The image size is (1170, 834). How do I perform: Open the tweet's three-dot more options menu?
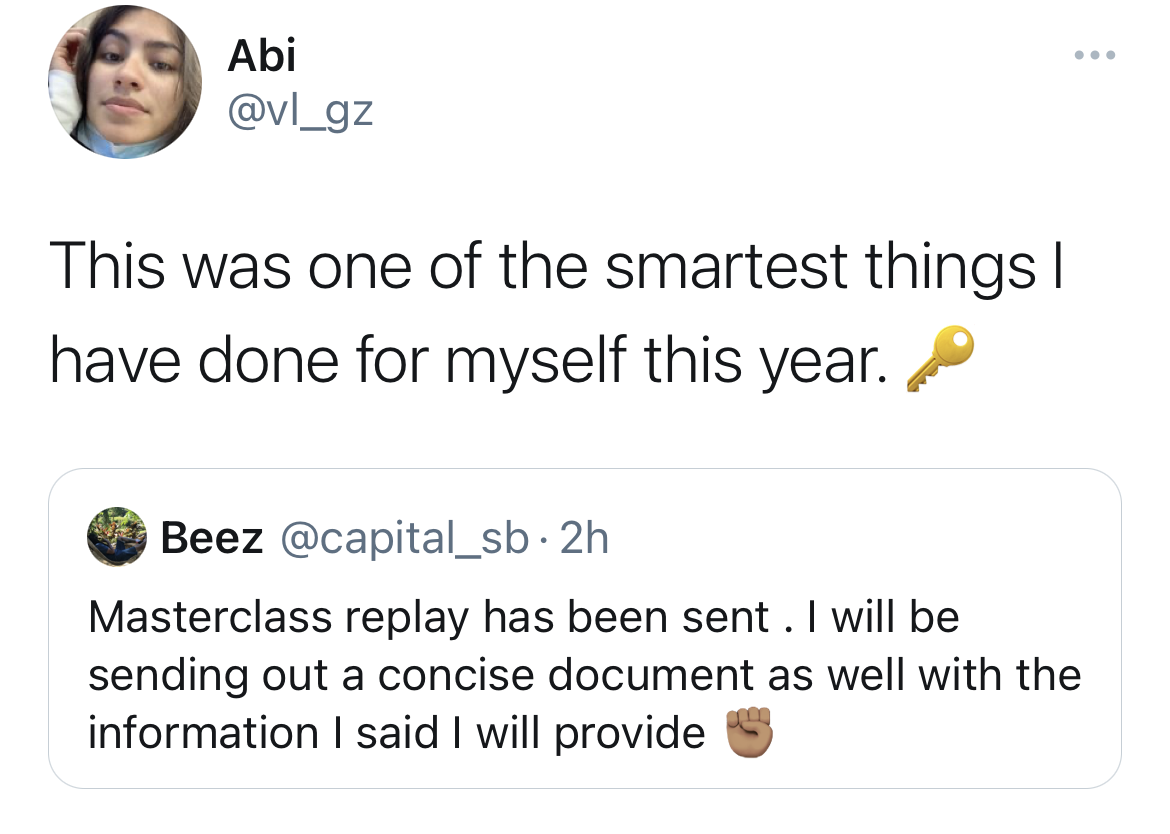tap(1091, 54)
